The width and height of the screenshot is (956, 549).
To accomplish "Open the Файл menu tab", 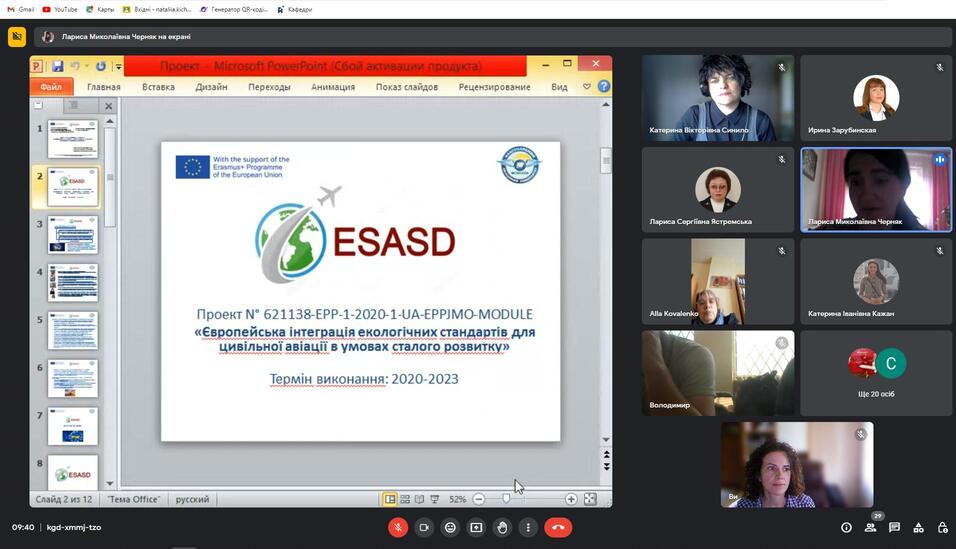I will click(x=51, y=87).
